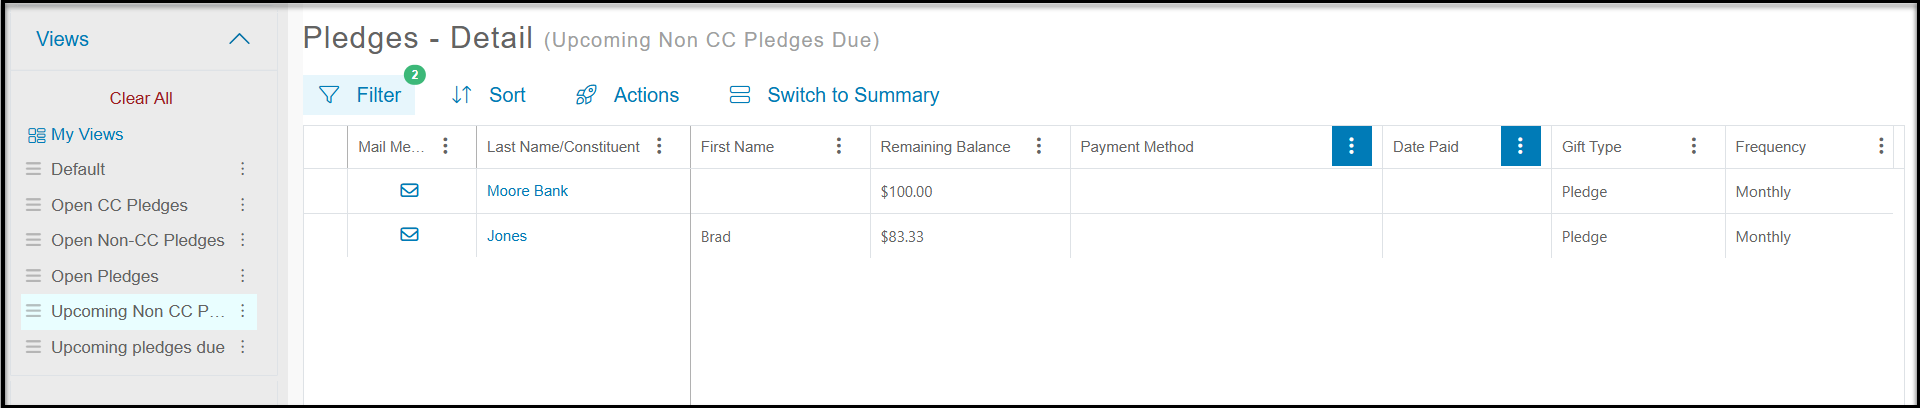This screenshot has height=408, width=1920.
Task: Open options for Open Non-CC Pledges view
Action: coord(243,240)
